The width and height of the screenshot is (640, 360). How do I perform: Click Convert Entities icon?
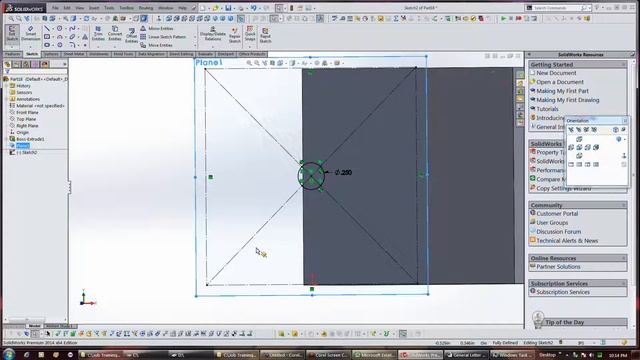click(115, 33)
